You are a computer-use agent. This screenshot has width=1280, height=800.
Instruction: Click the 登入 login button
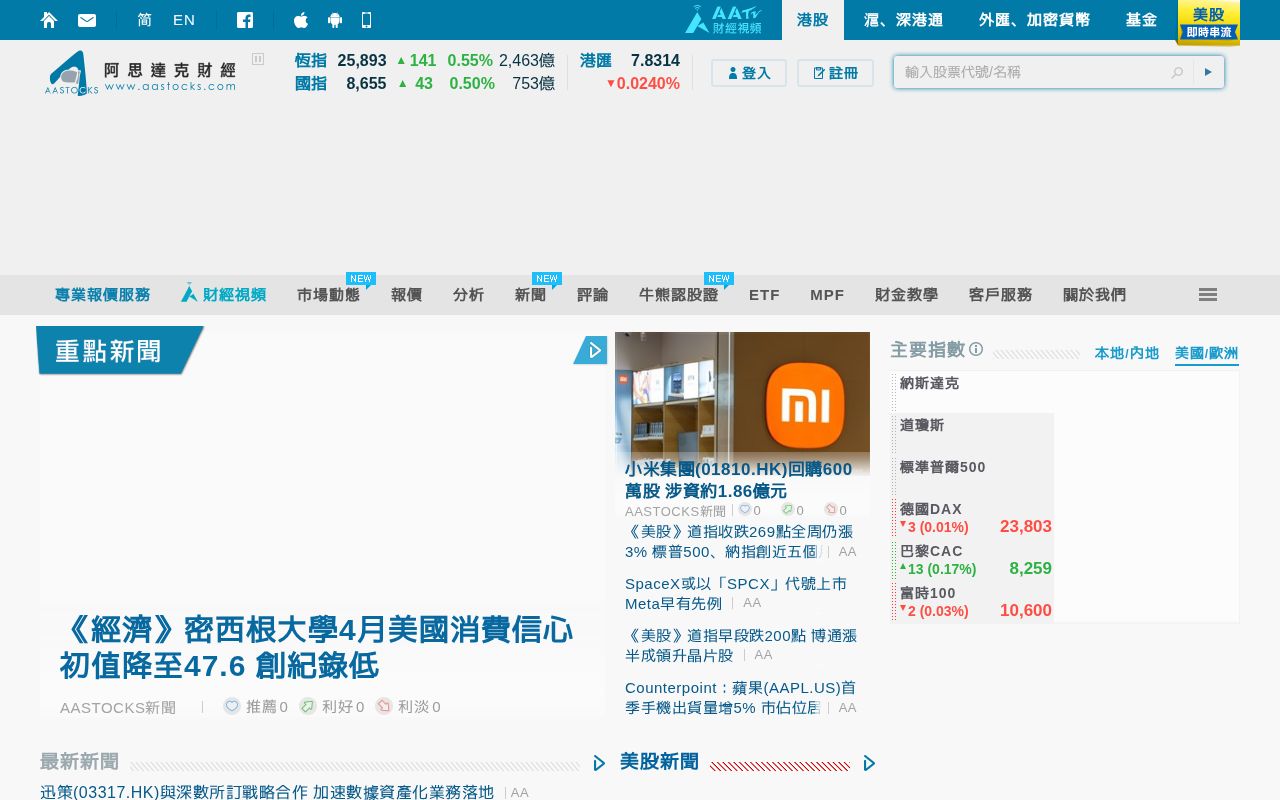click(x=749, y=72)
